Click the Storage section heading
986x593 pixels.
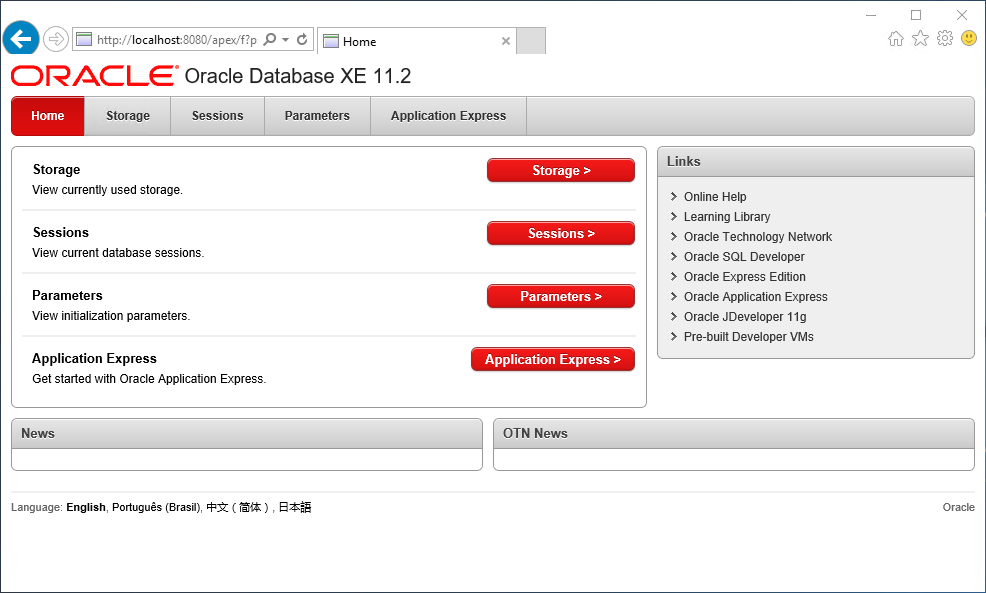pos(57,170)
